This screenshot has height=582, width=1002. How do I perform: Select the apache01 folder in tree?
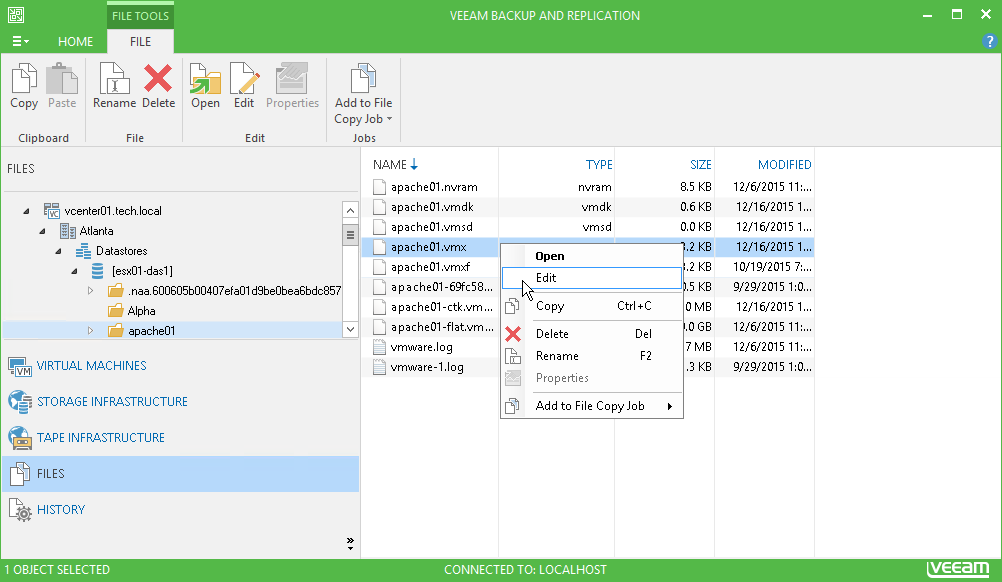point(151,331)
